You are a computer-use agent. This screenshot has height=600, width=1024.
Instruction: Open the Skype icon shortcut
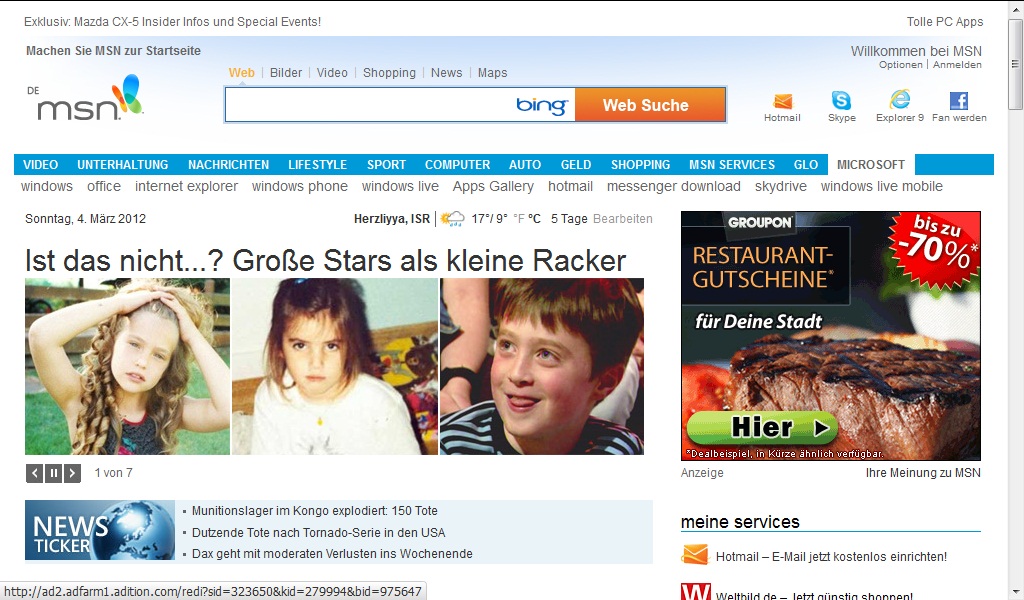click(841, 101)
